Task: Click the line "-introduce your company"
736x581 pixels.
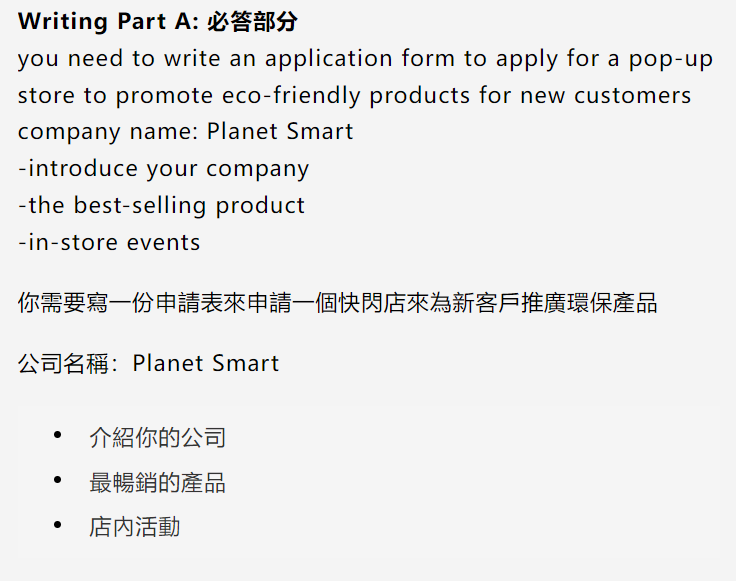Action: click(x=163, y=169)
